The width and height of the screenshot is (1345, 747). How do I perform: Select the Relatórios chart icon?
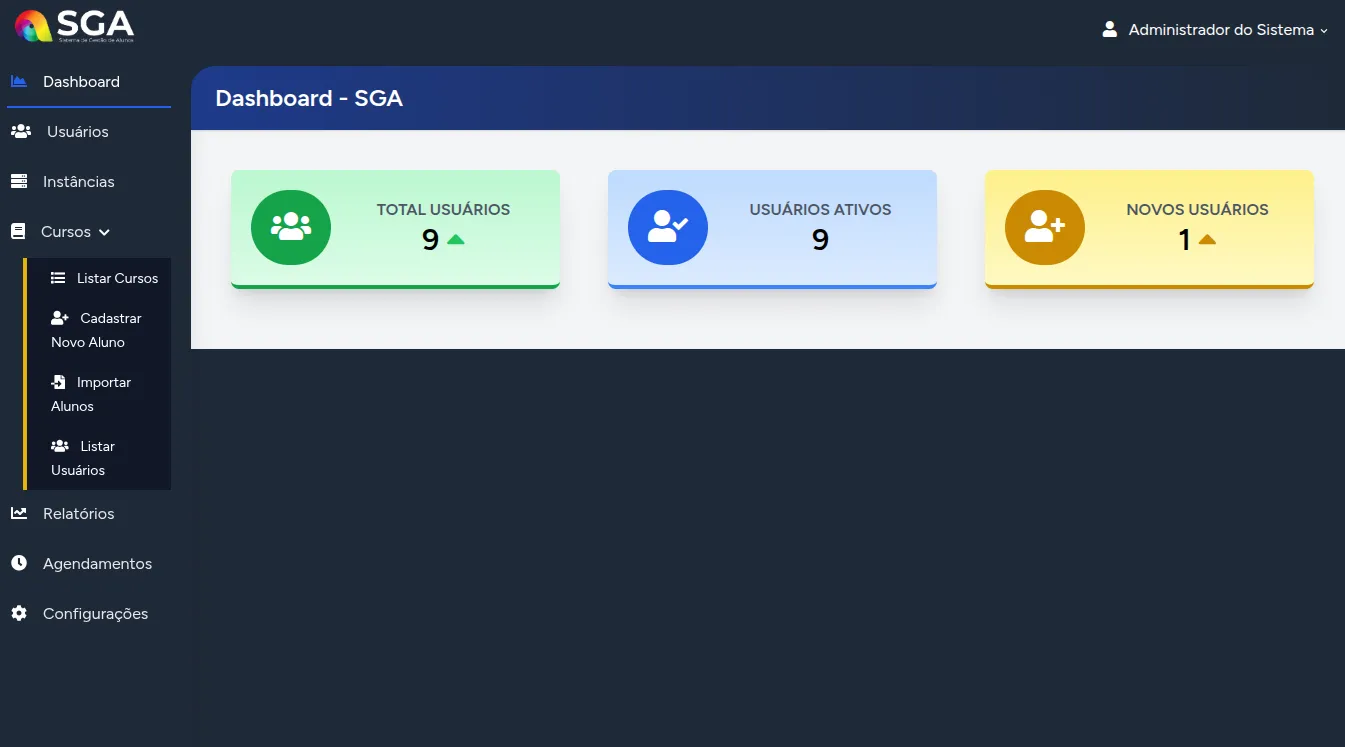pos(18,512)
